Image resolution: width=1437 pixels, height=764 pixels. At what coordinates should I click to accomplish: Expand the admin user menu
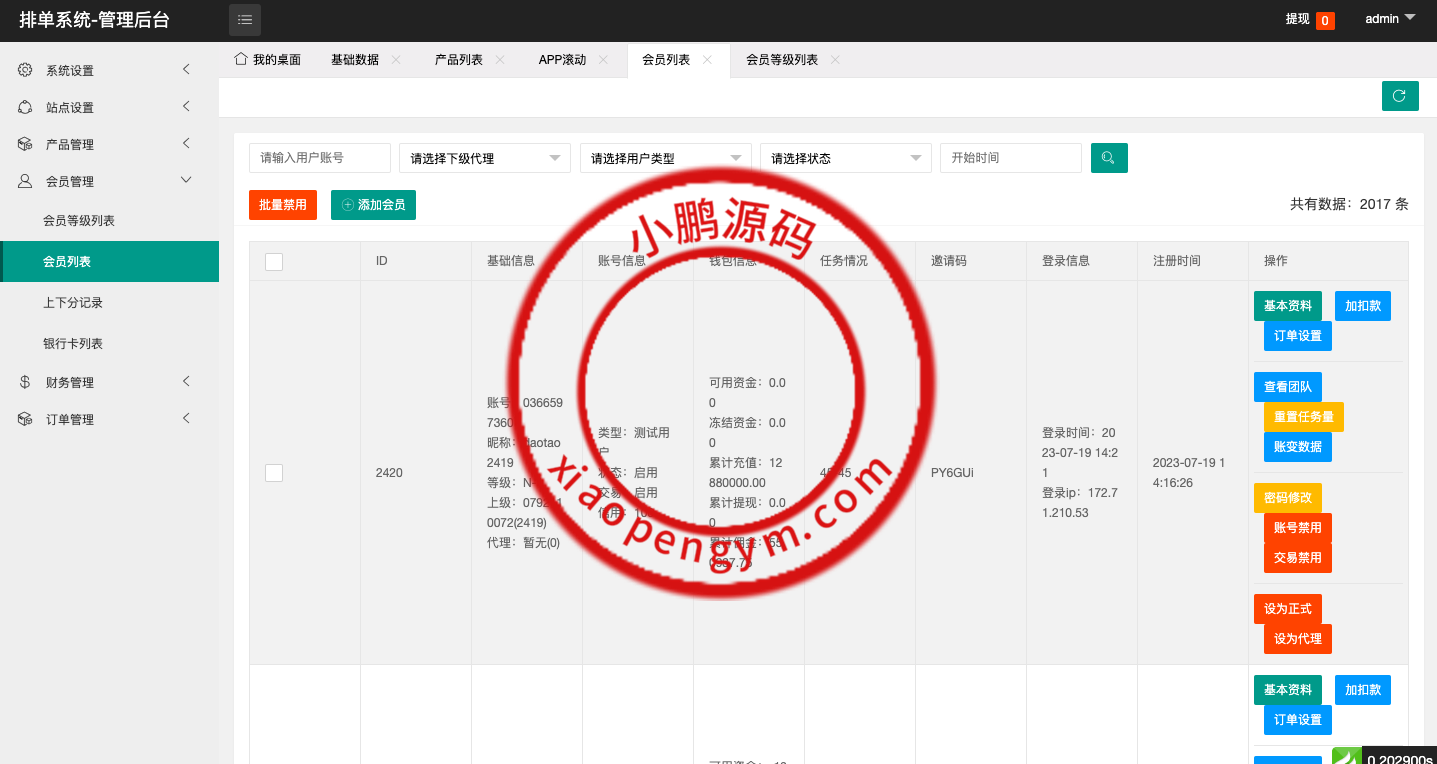coord(1390,19)
